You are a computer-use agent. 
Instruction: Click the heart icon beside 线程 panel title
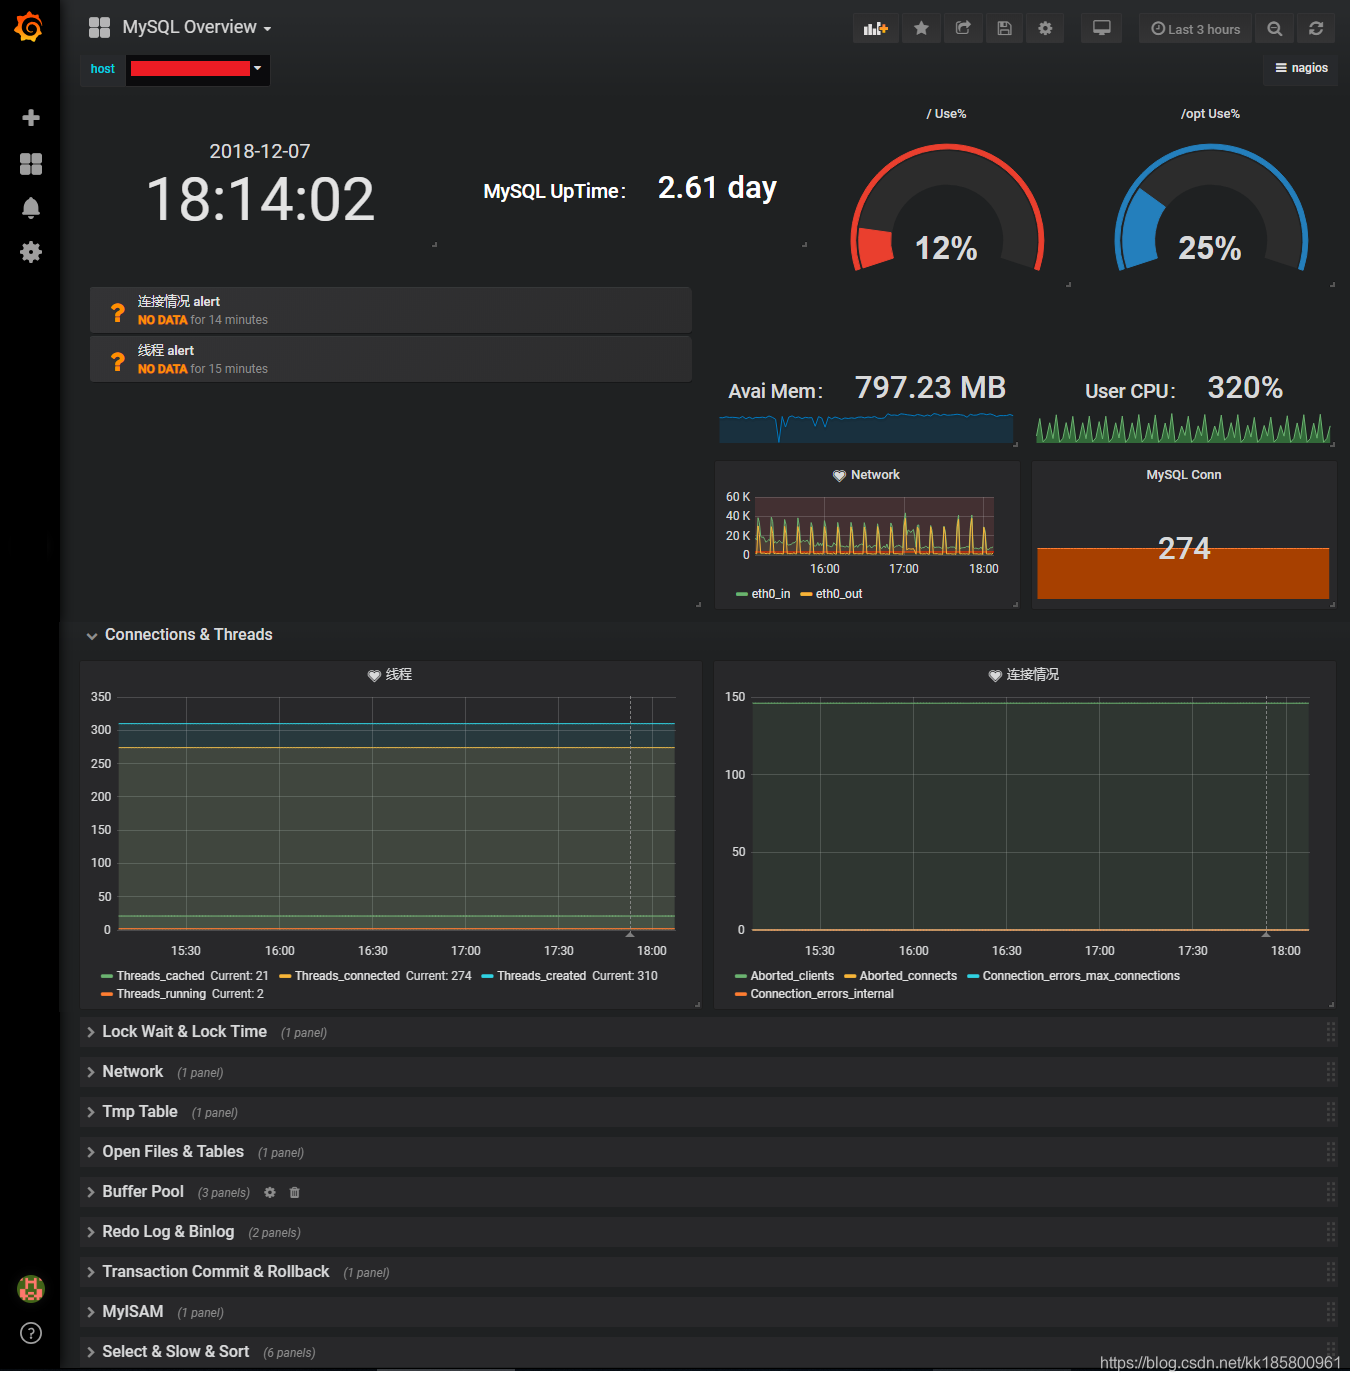374,675
